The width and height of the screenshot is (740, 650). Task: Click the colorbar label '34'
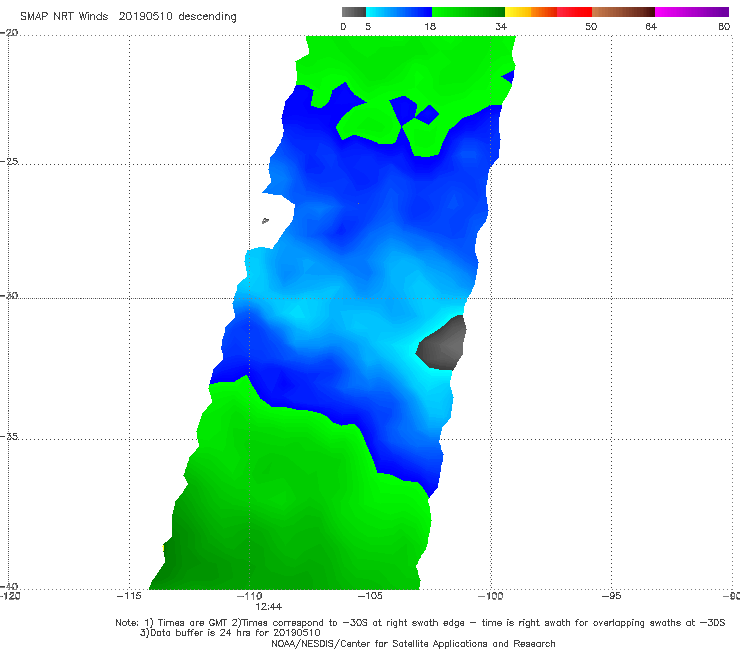(x=501, y=26)
